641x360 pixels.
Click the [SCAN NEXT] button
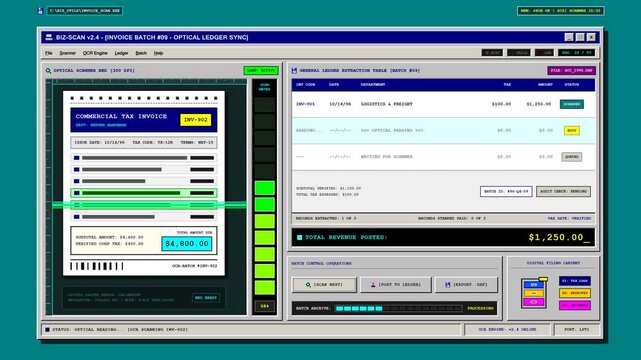[x=324, y=284]
